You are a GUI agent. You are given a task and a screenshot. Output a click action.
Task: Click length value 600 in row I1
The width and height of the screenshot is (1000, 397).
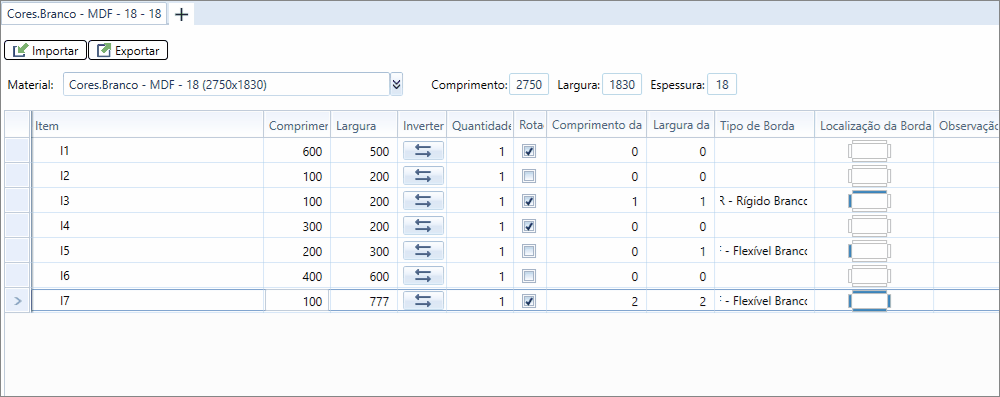click(297, 151)
